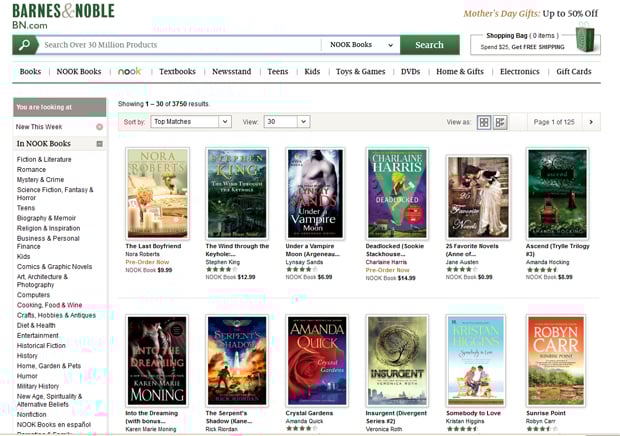
Task: Select Historical Fiction category
Action: coord(41,345)
